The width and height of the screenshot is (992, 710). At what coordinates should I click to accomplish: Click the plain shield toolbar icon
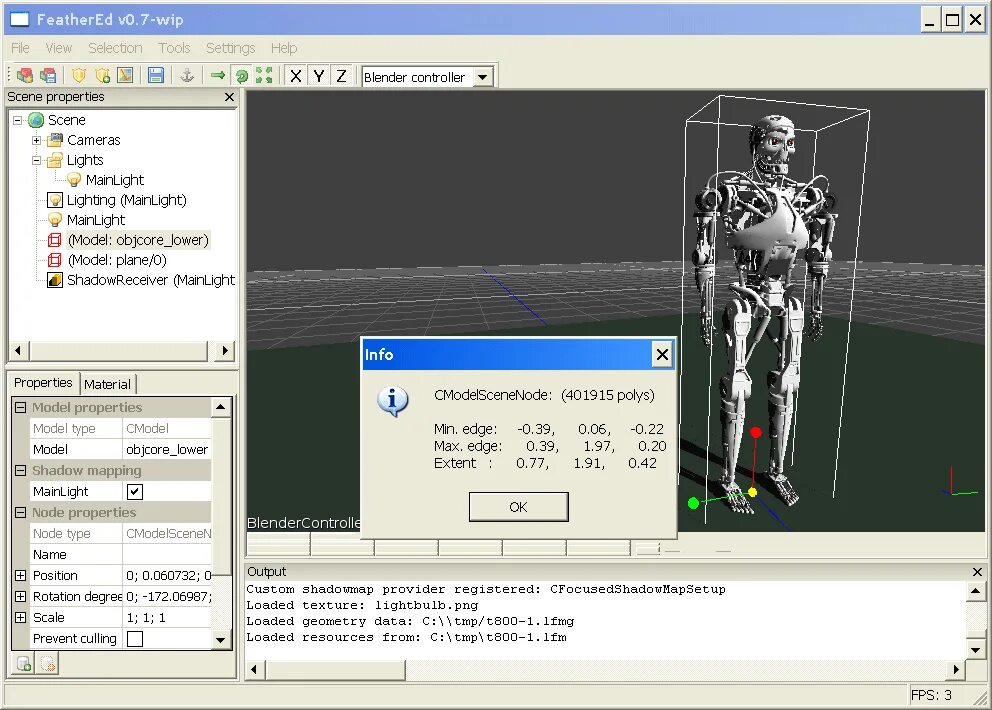(x=79, y=76)
